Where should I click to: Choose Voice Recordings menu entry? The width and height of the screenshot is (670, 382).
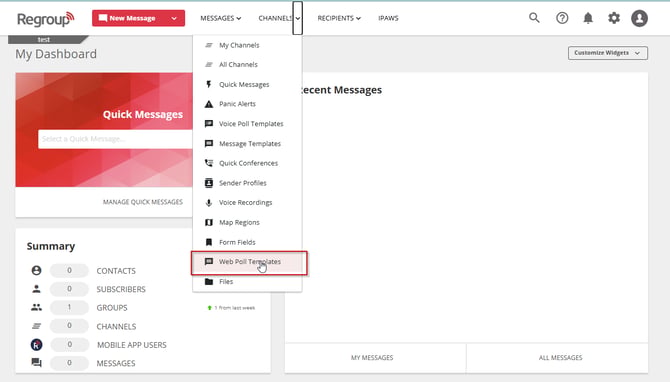coord(247,203)
